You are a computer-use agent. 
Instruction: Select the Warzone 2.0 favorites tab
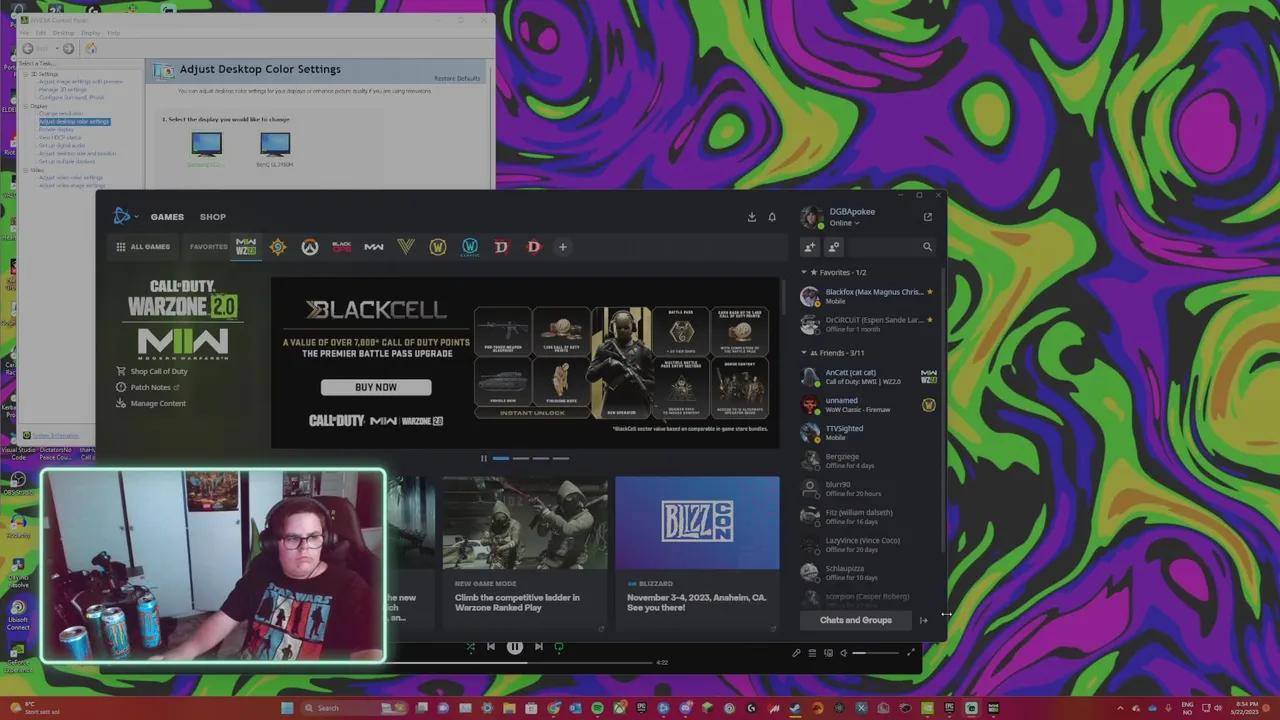246,247
